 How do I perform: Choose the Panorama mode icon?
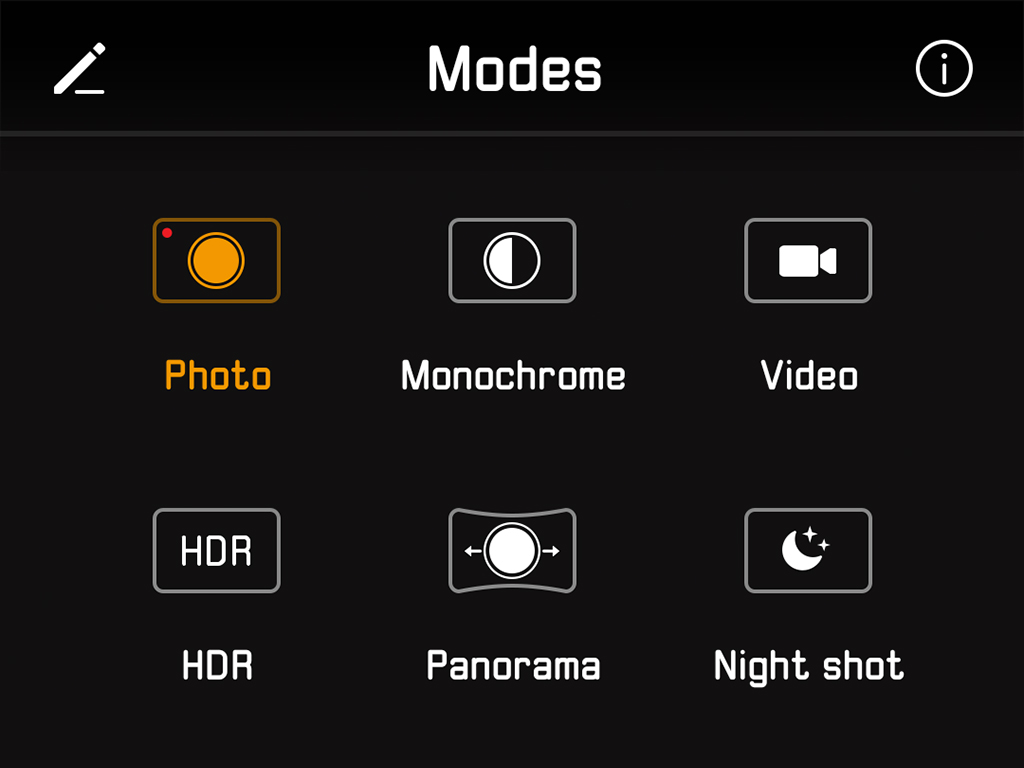[512, 551]
